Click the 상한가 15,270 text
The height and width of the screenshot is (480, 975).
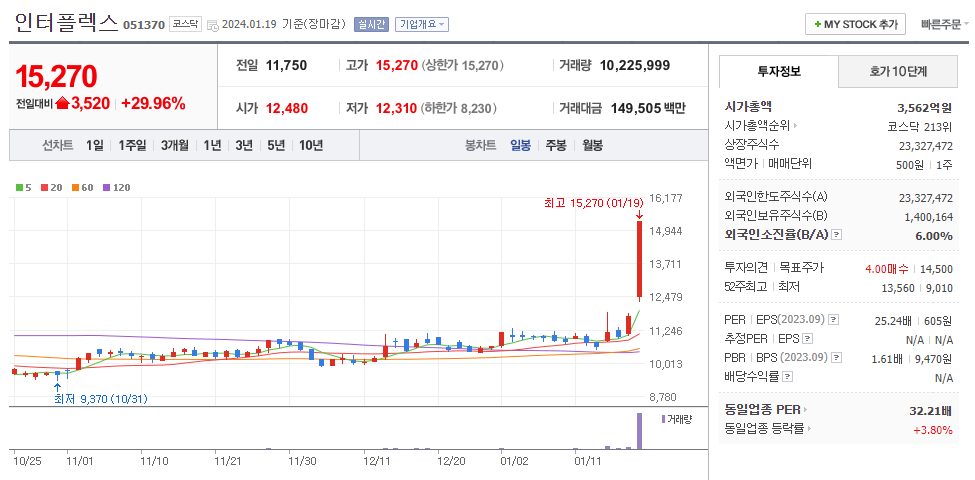(463, 65)
